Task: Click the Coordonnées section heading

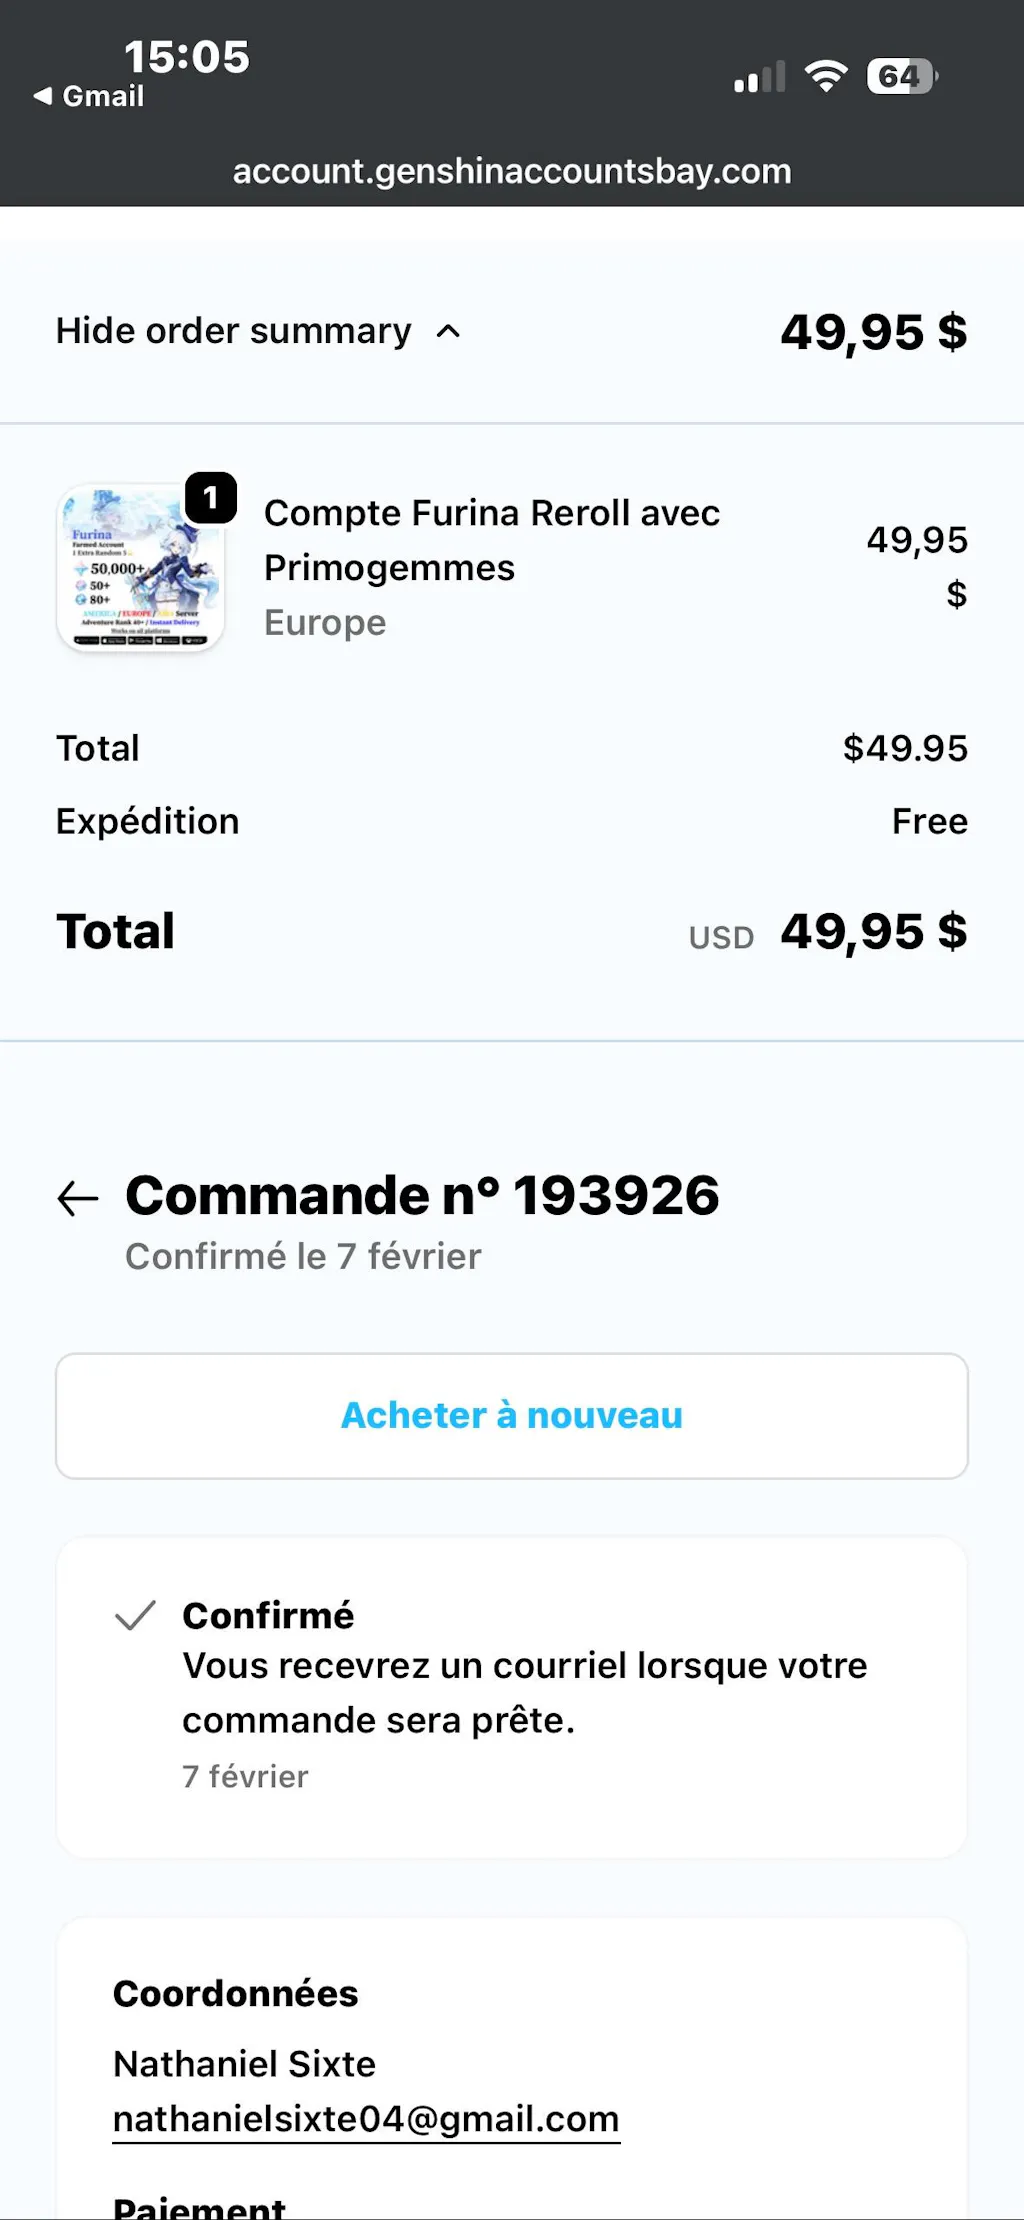Action: tap(235, 1993)
